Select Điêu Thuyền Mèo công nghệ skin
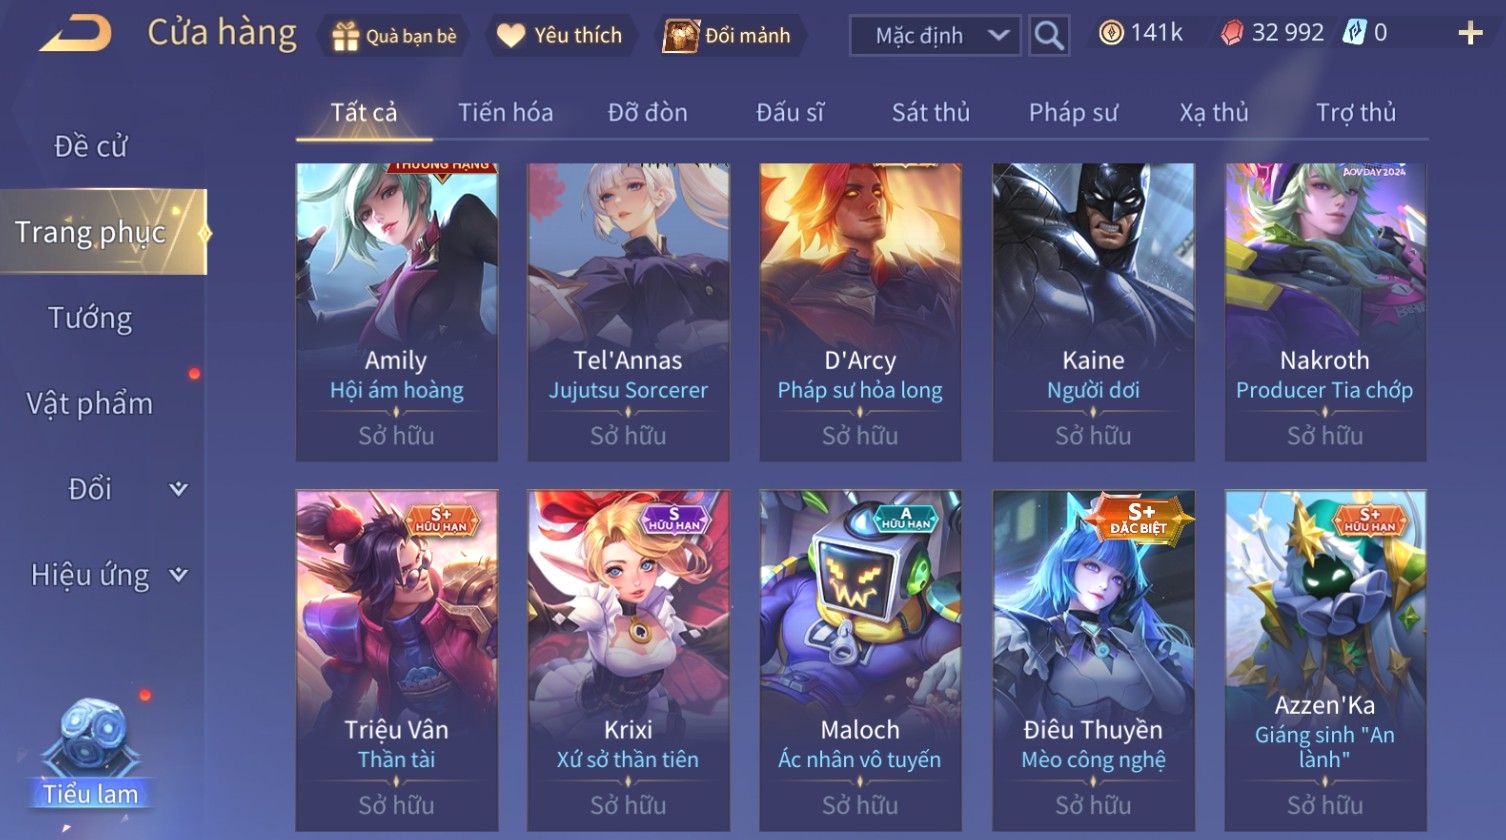This screenshot has height=840, width=1506. [1093, 660]
